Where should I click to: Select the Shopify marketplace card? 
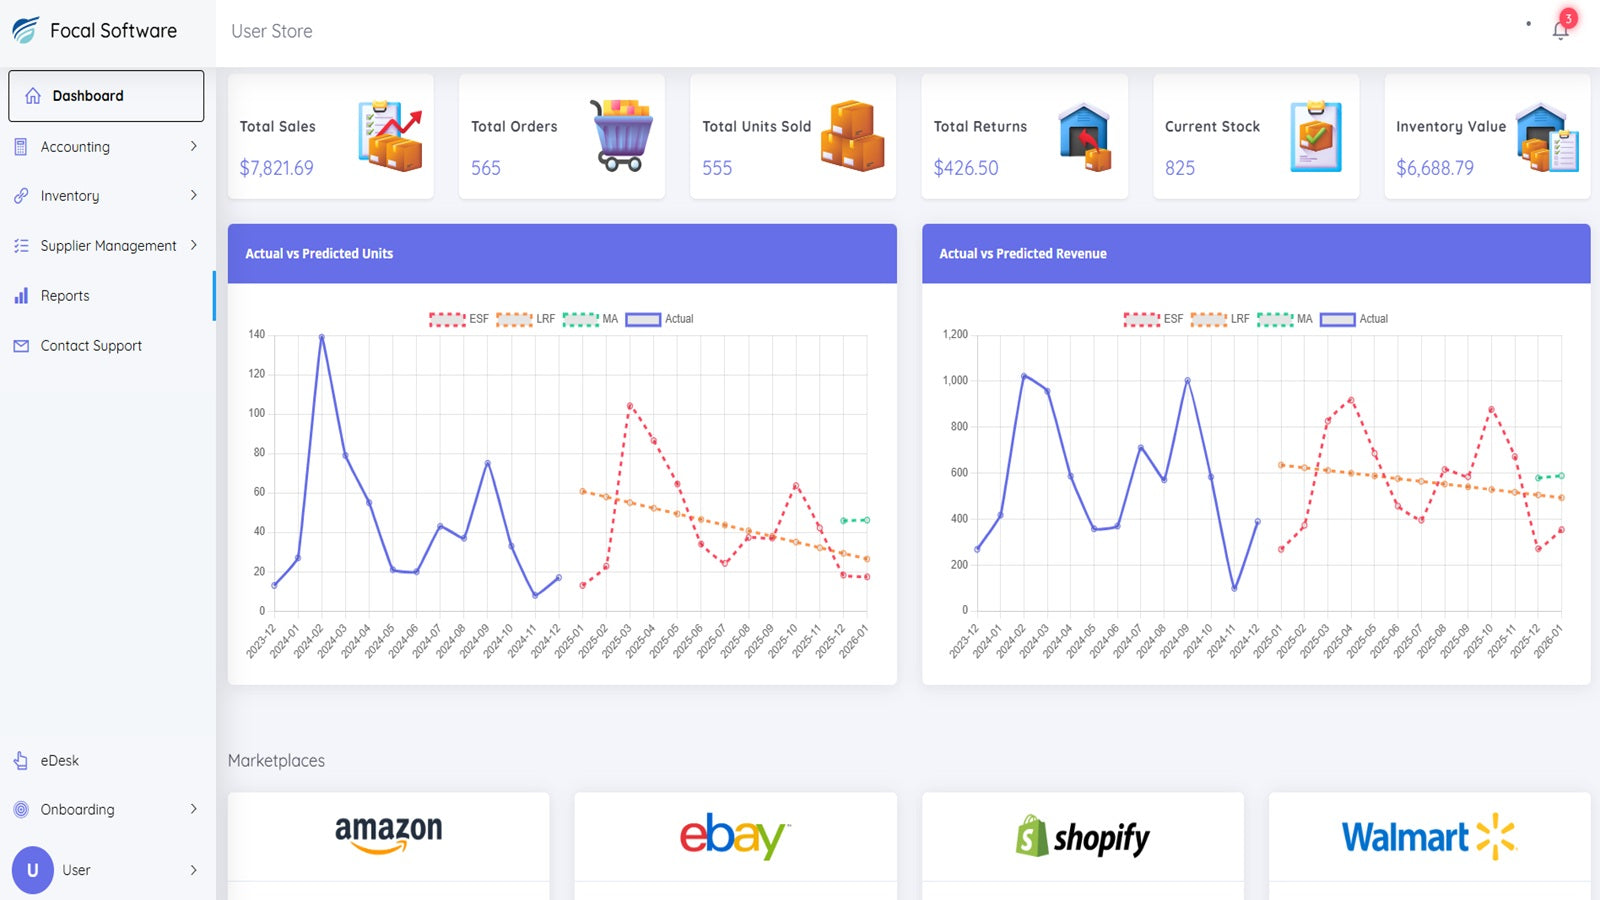point(1083,838)
